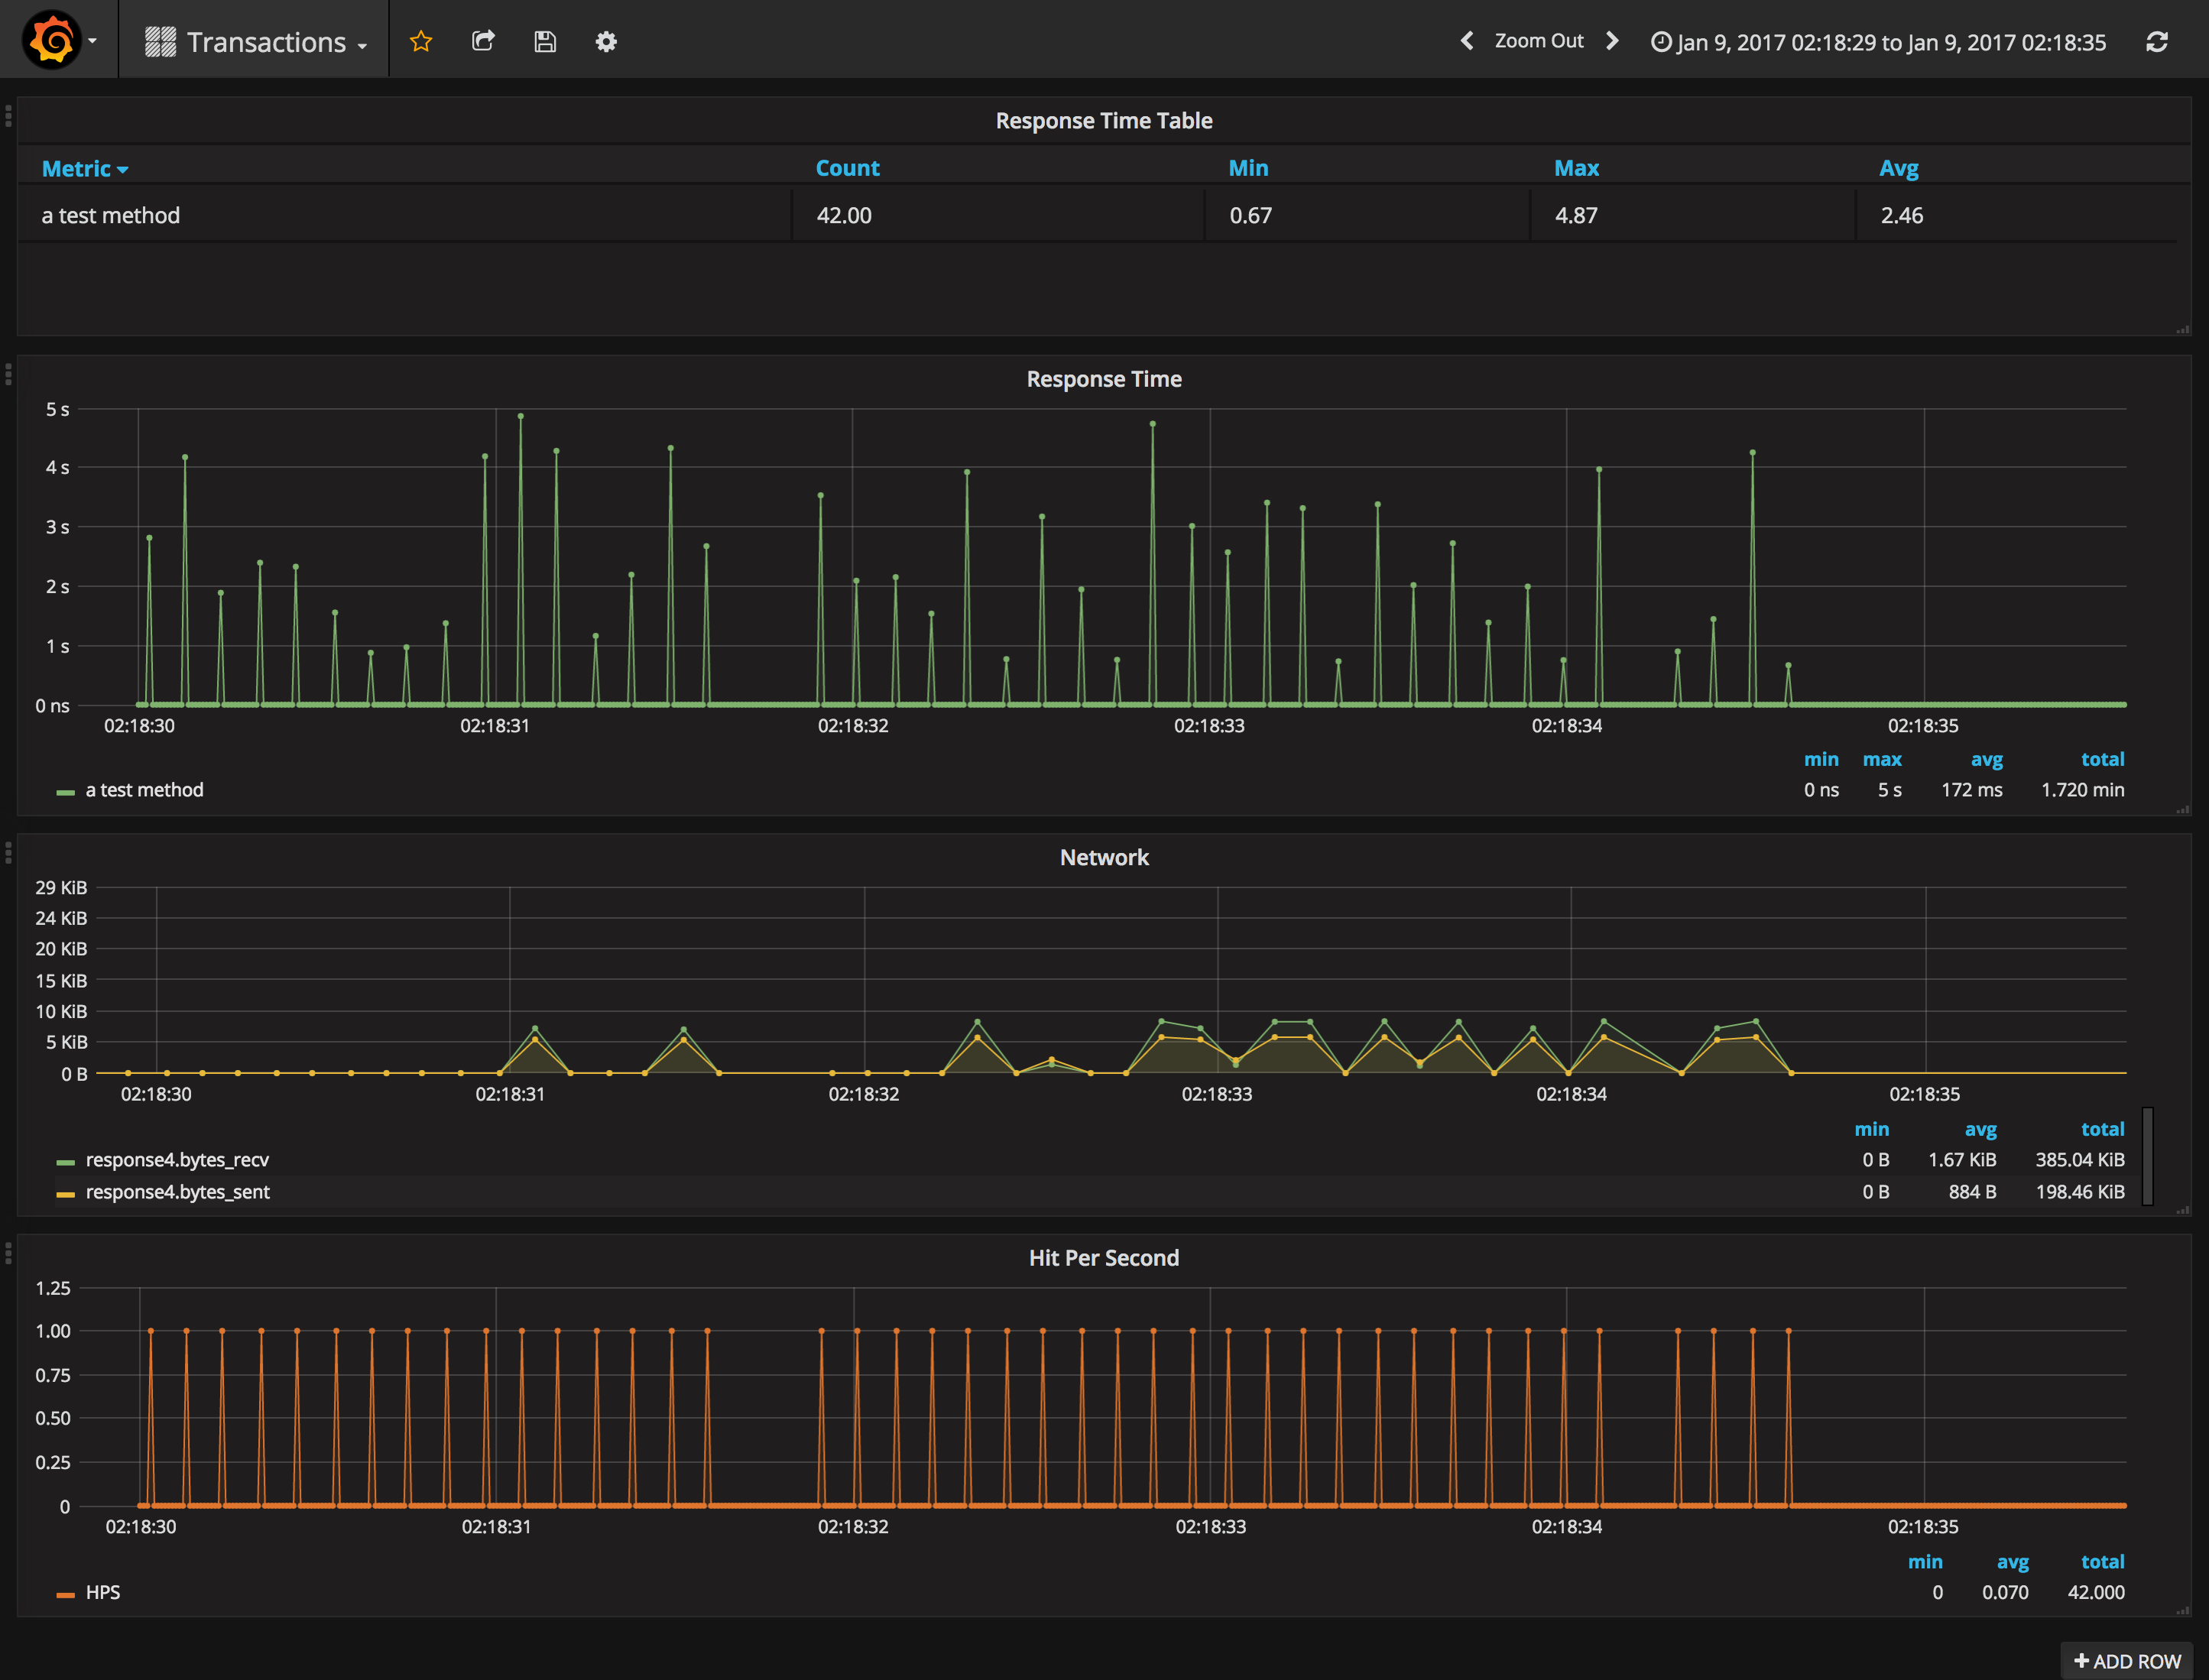Image resolution: width=2209 pixels, height=1680 pixels.
Task: Shift time range forward with the right arrow
Action: tap(1612, 41)
